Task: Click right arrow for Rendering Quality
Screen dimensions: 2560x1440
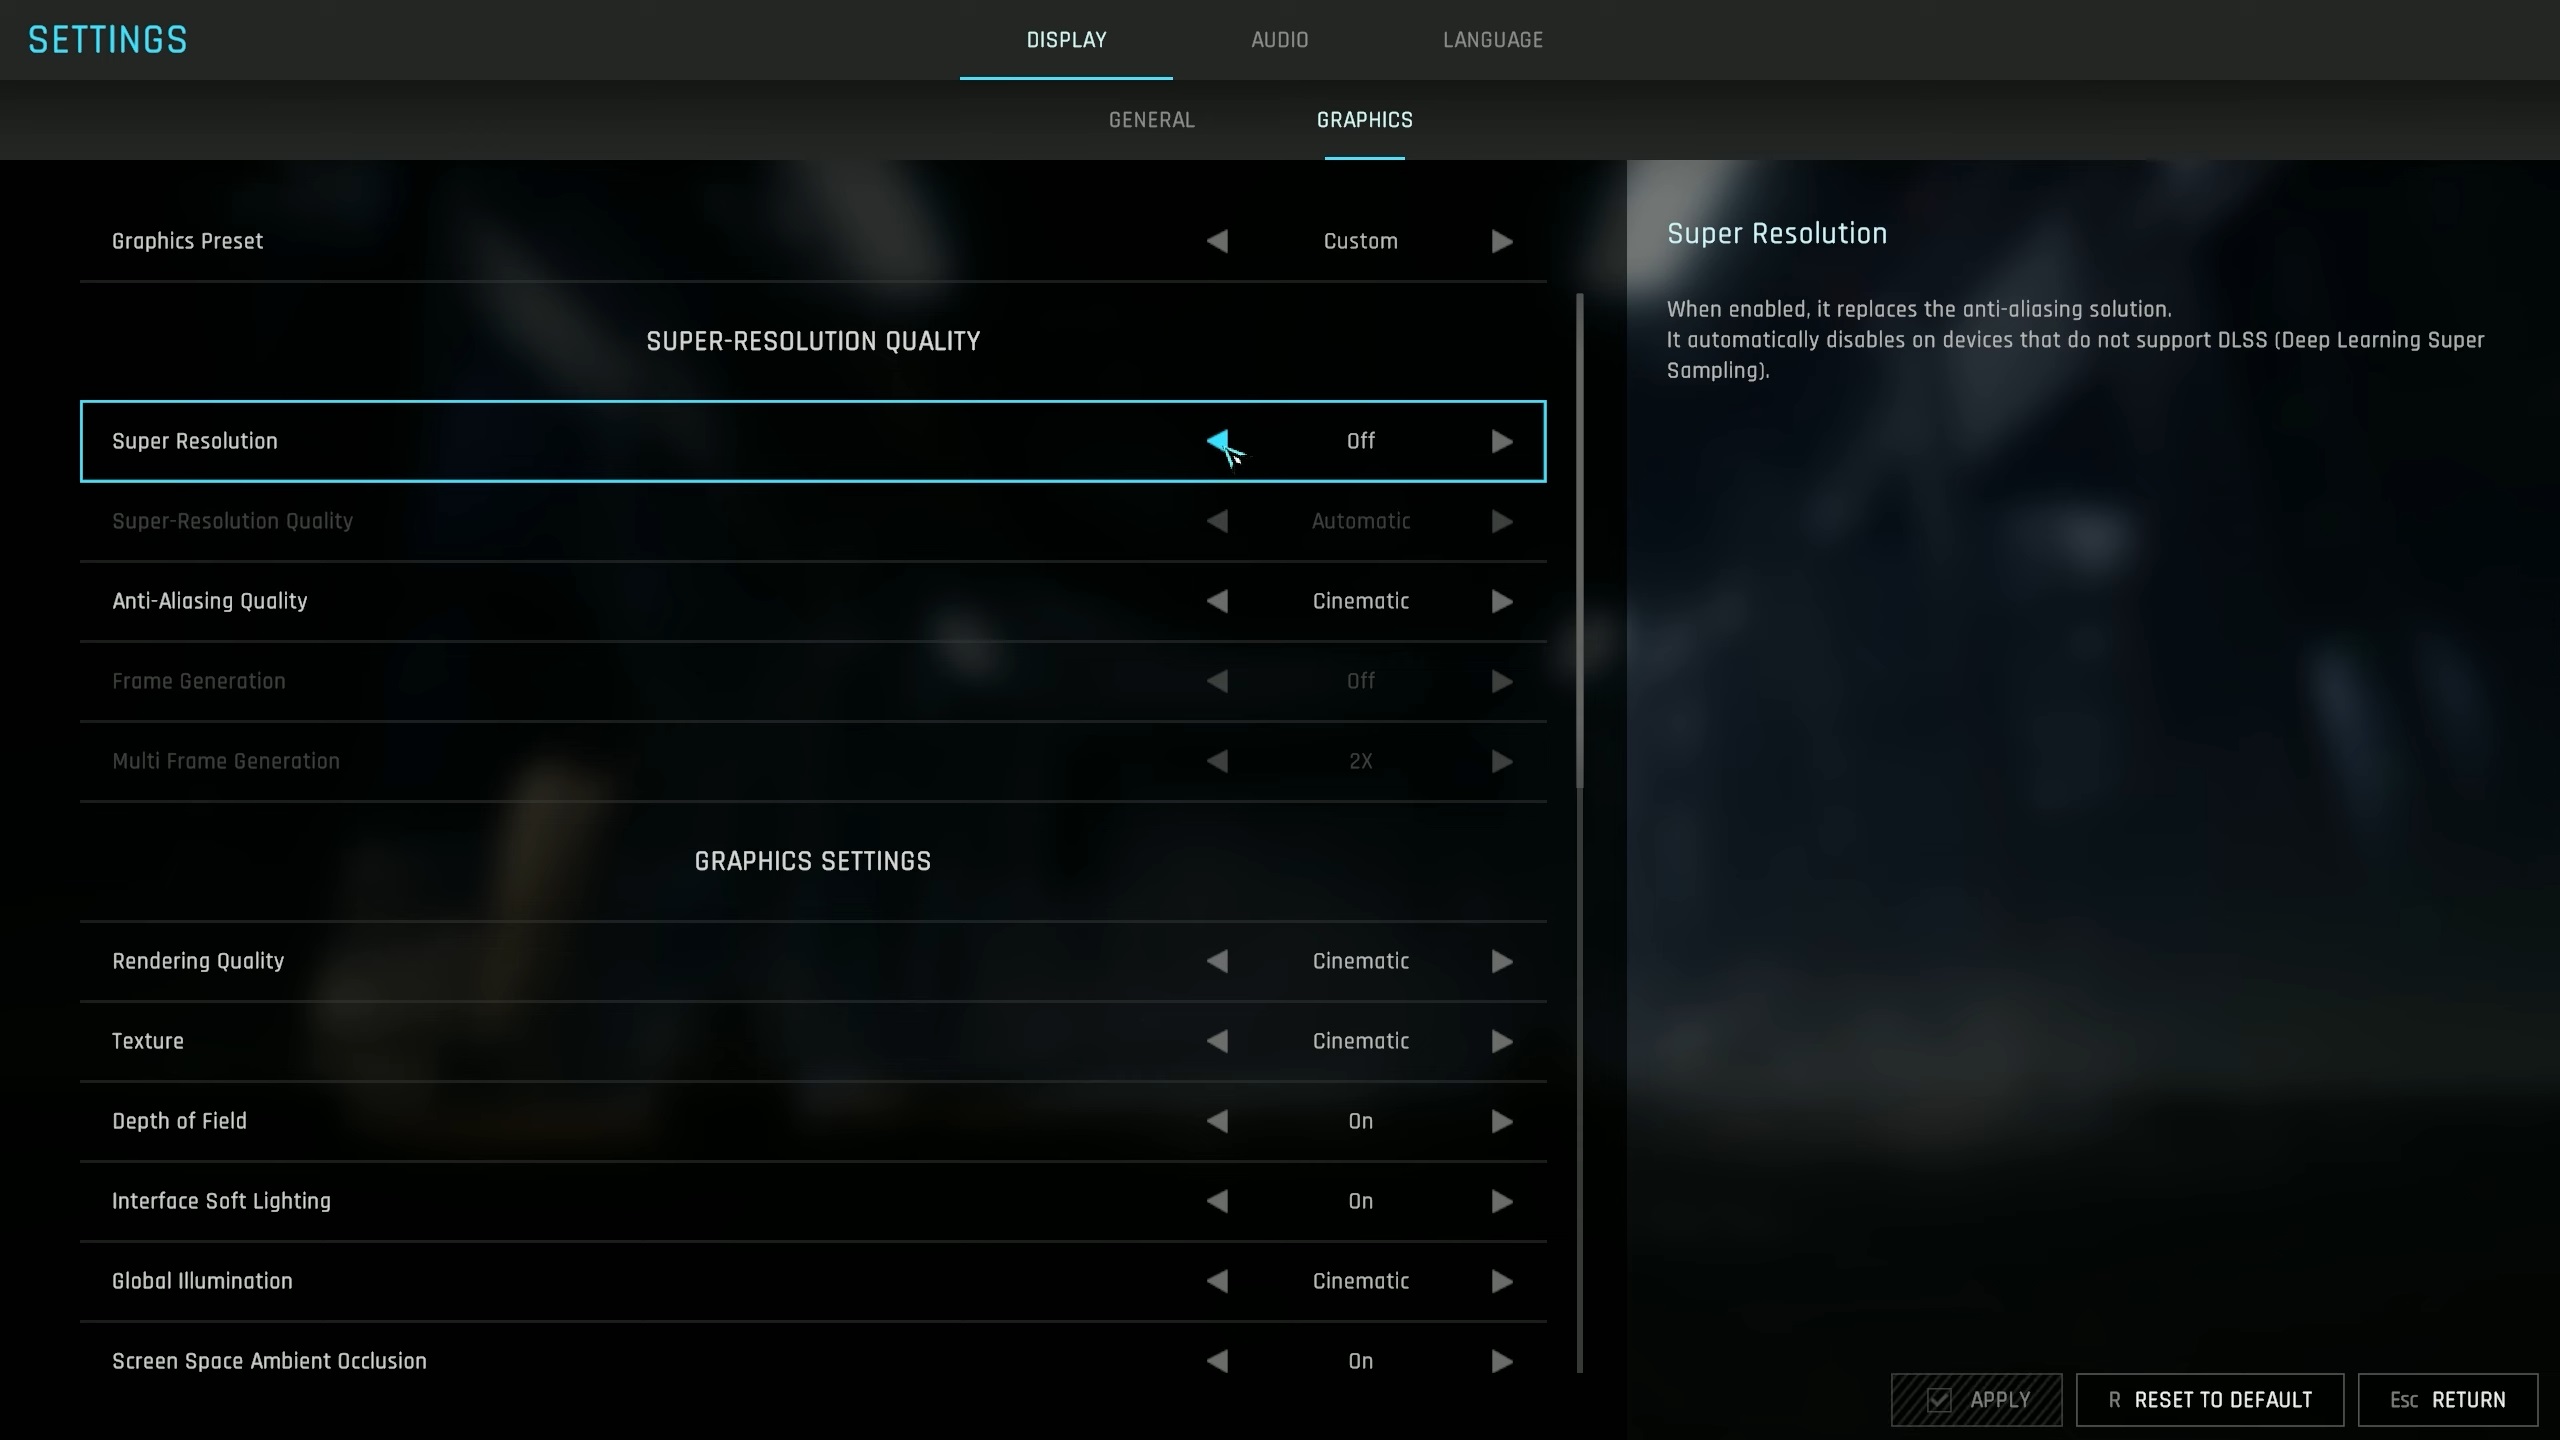Action: click(x=1501, y=961)
